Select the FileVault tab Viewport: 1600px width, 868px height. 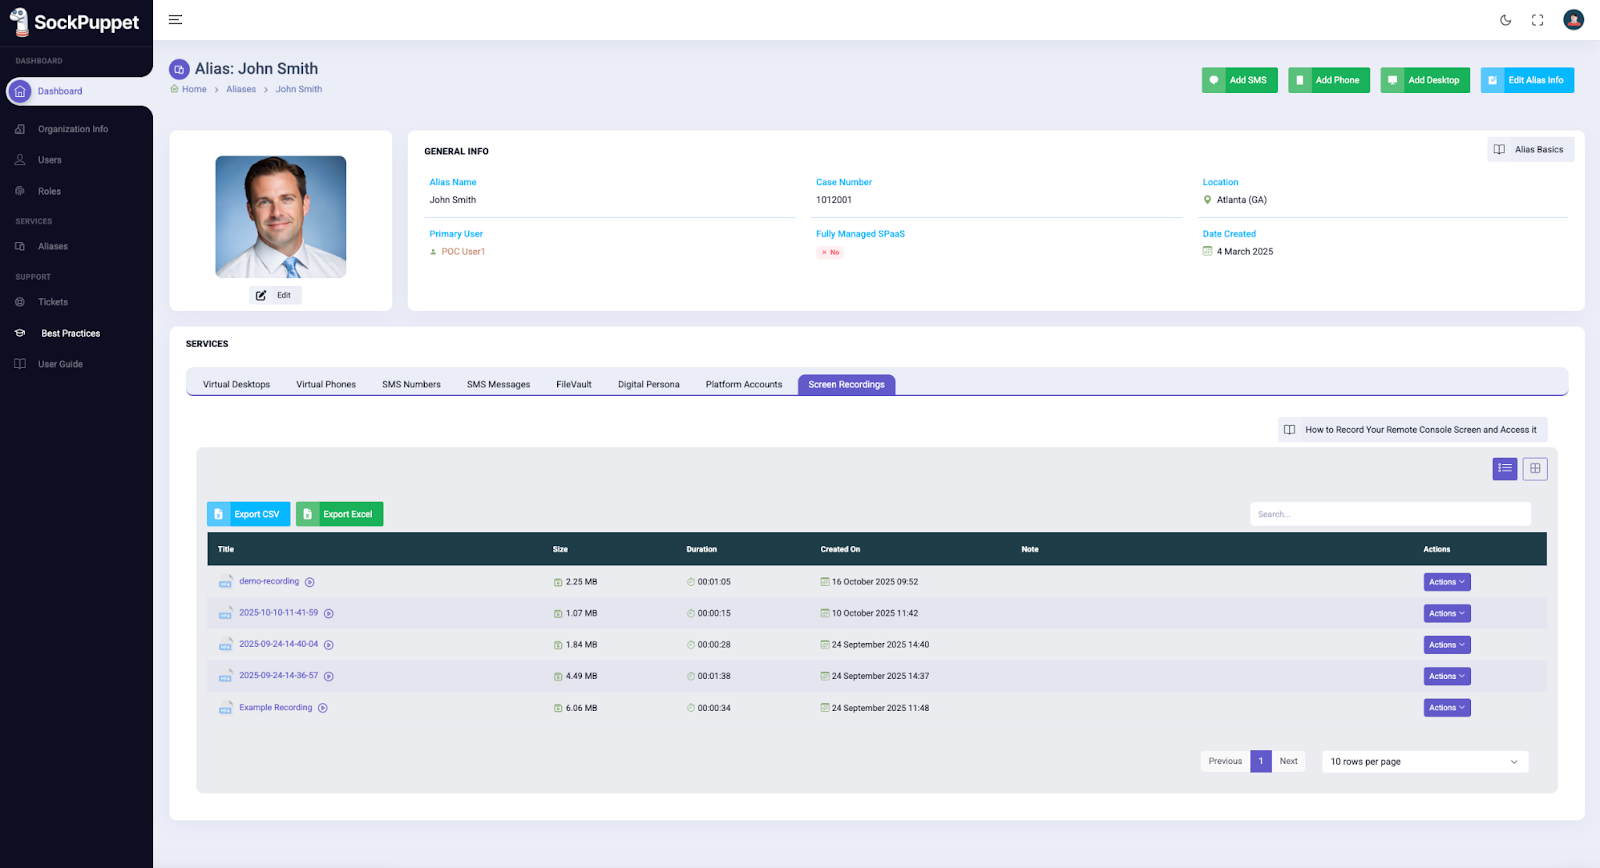573,384
